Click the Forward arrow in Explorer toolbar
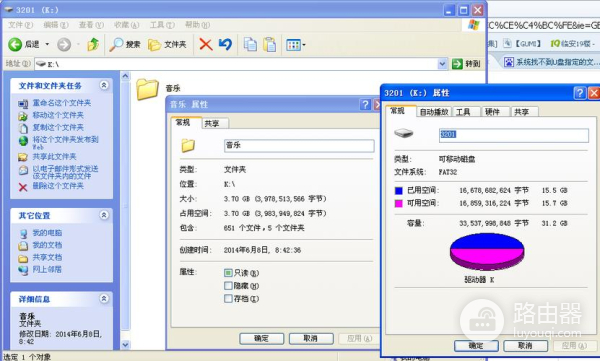600x361 pixels. pos(64,44)
